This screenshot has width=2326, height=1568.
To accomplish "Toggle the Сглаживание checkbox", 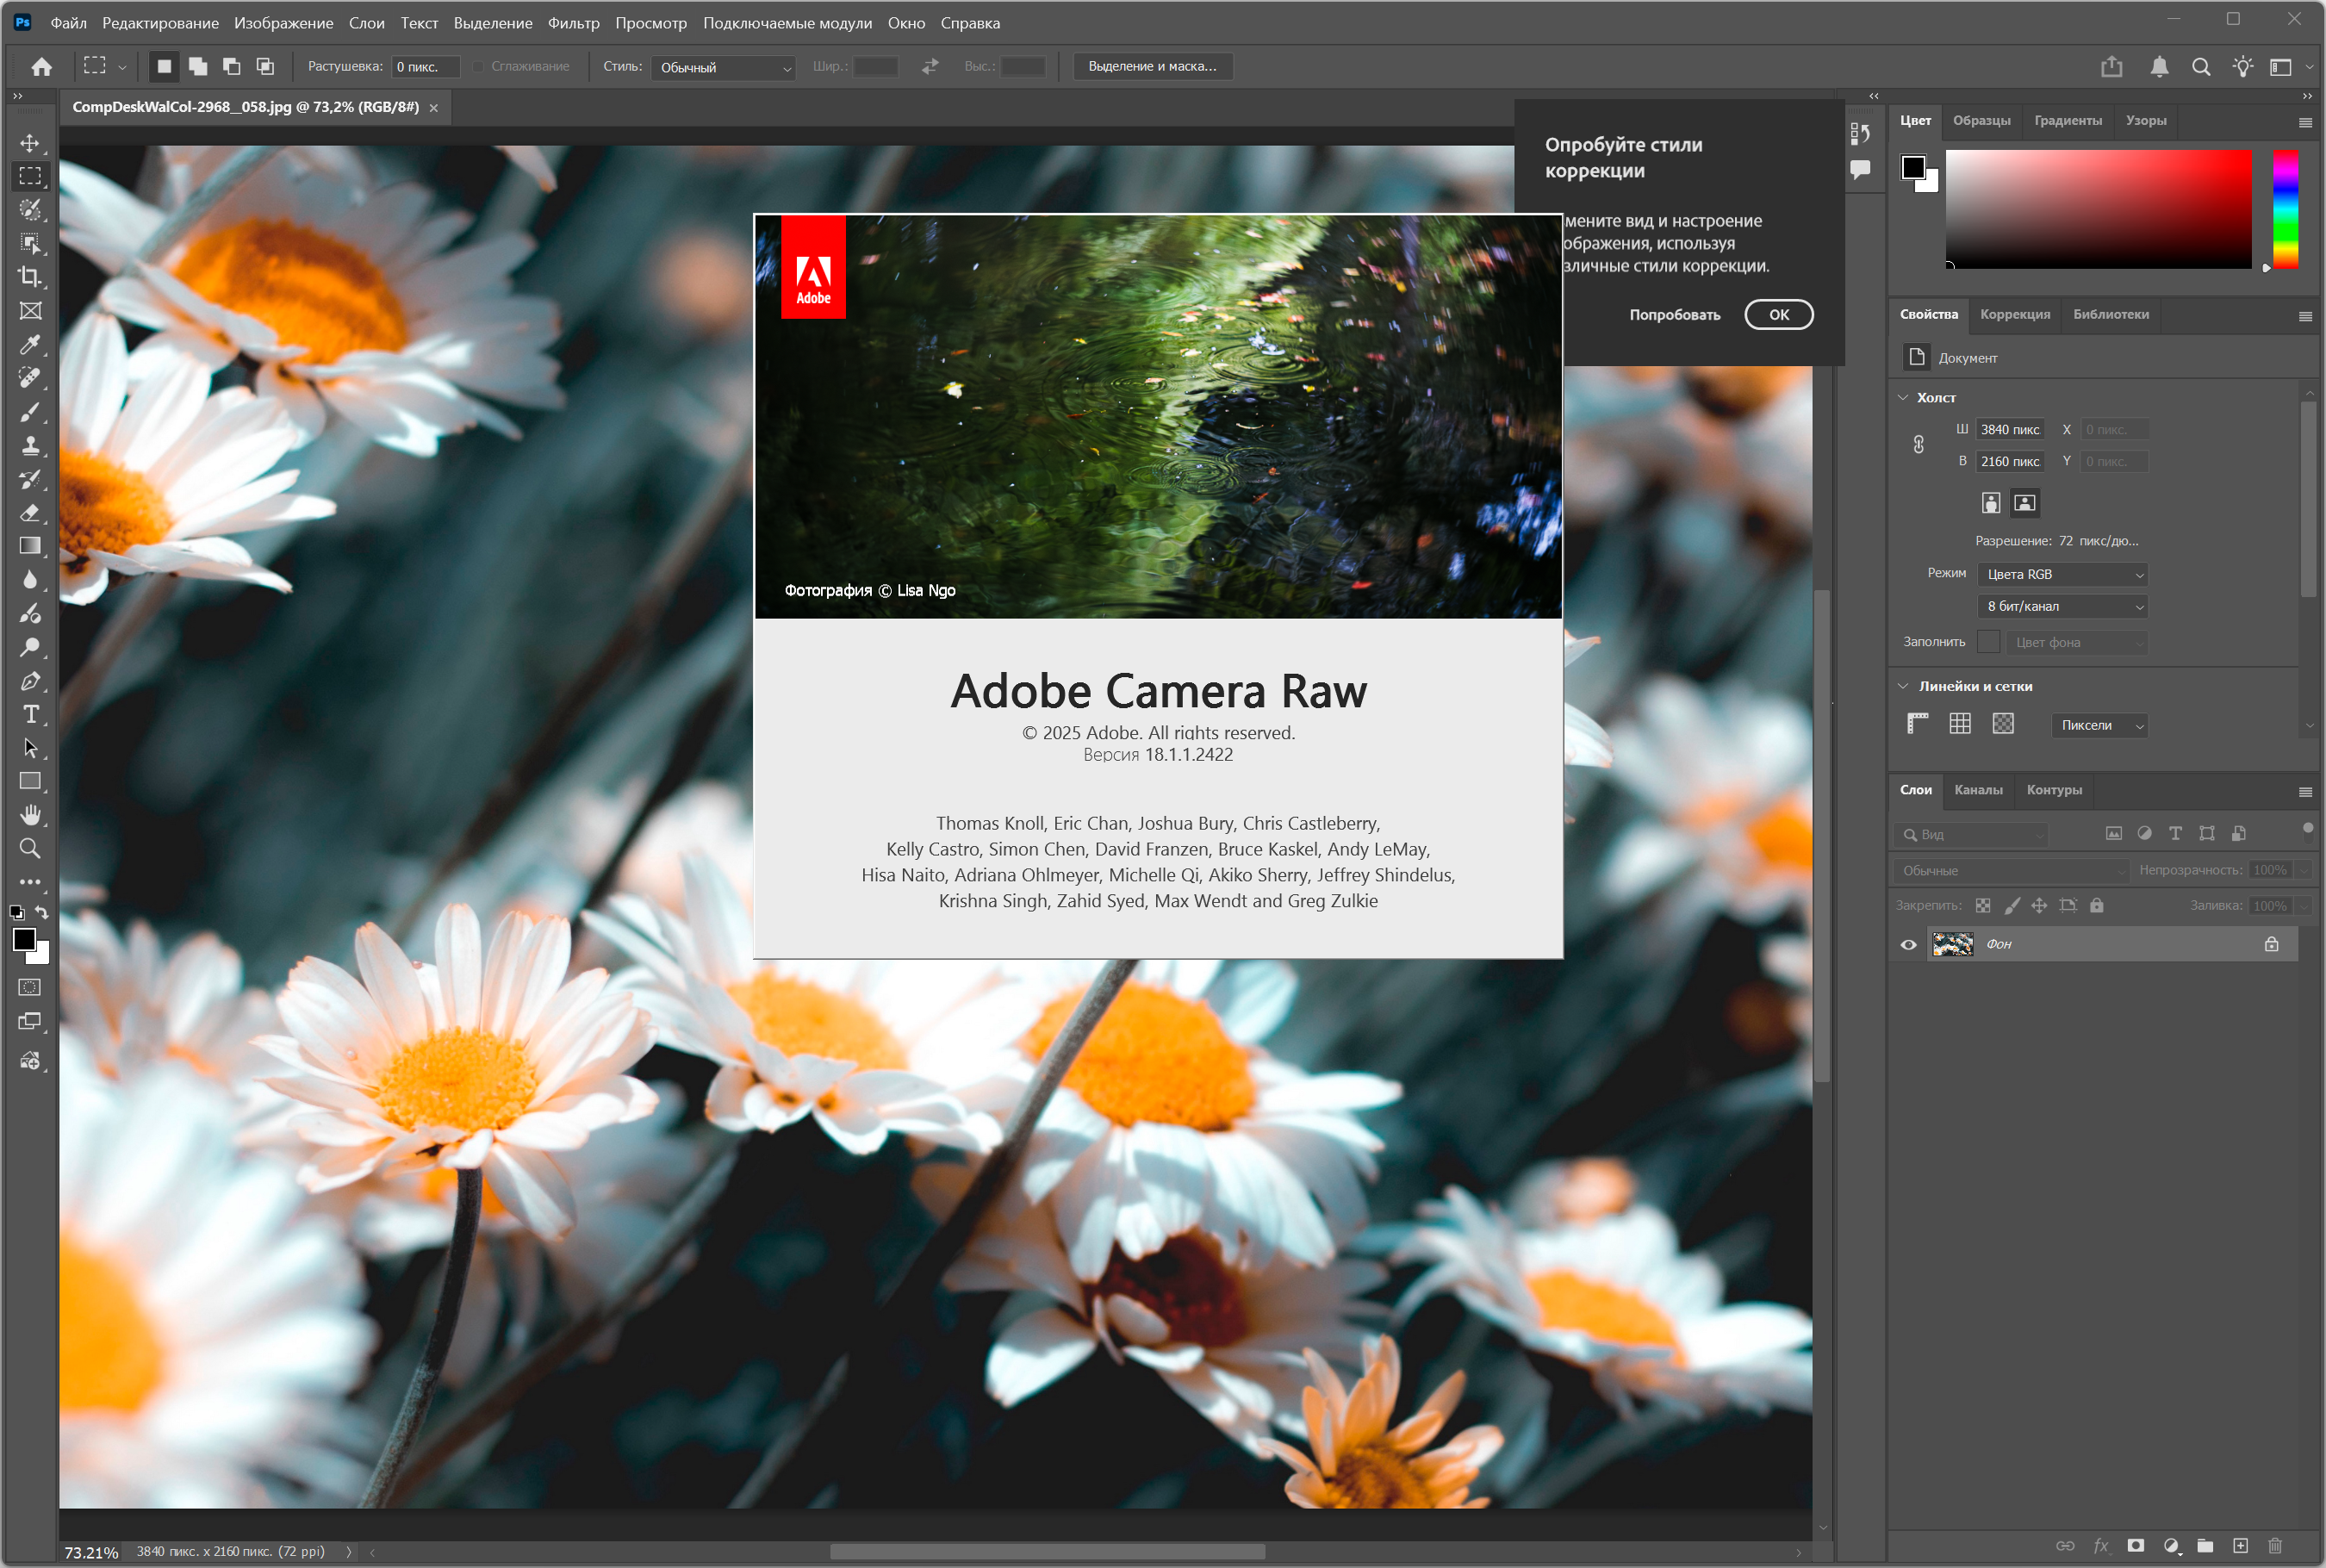I will tap(478, 67).
